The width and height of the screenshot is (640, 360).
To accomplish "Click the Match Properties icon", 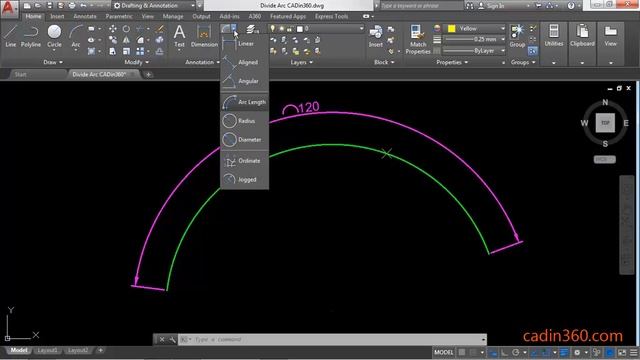I will 418,39.
